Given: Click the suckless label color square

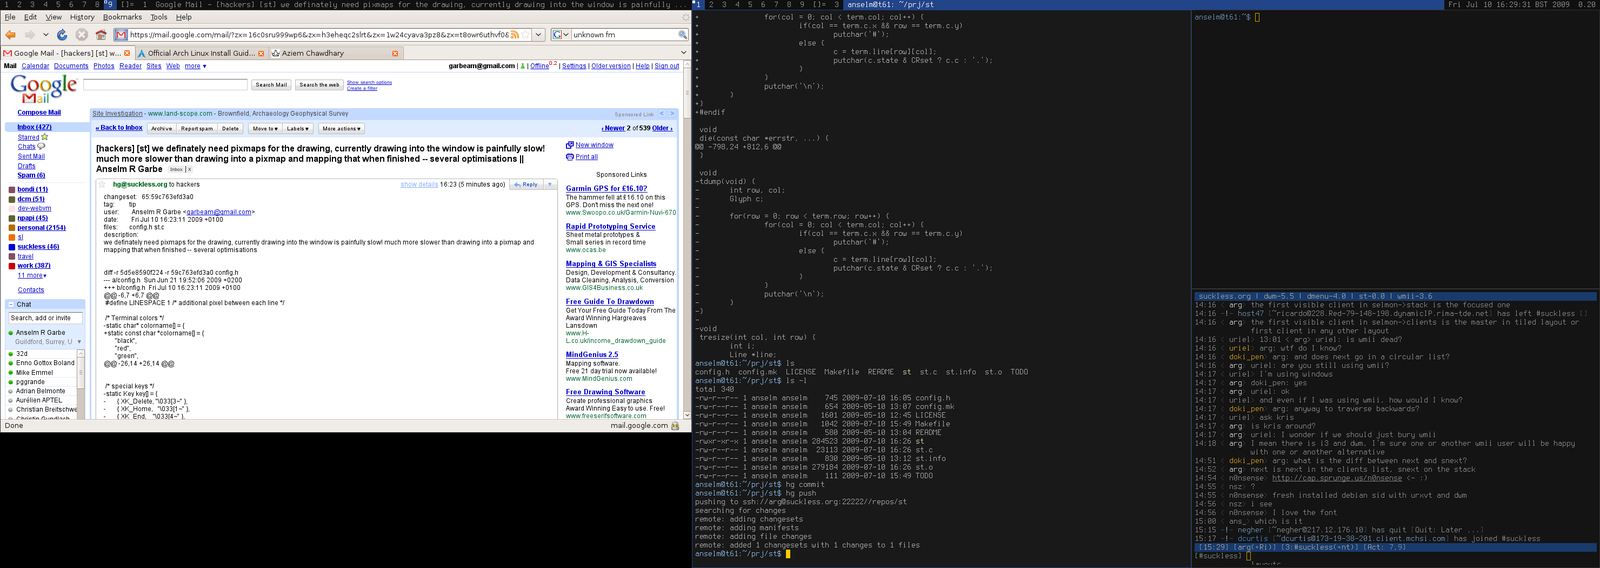Looking at the screenshot, I should 11,247.
